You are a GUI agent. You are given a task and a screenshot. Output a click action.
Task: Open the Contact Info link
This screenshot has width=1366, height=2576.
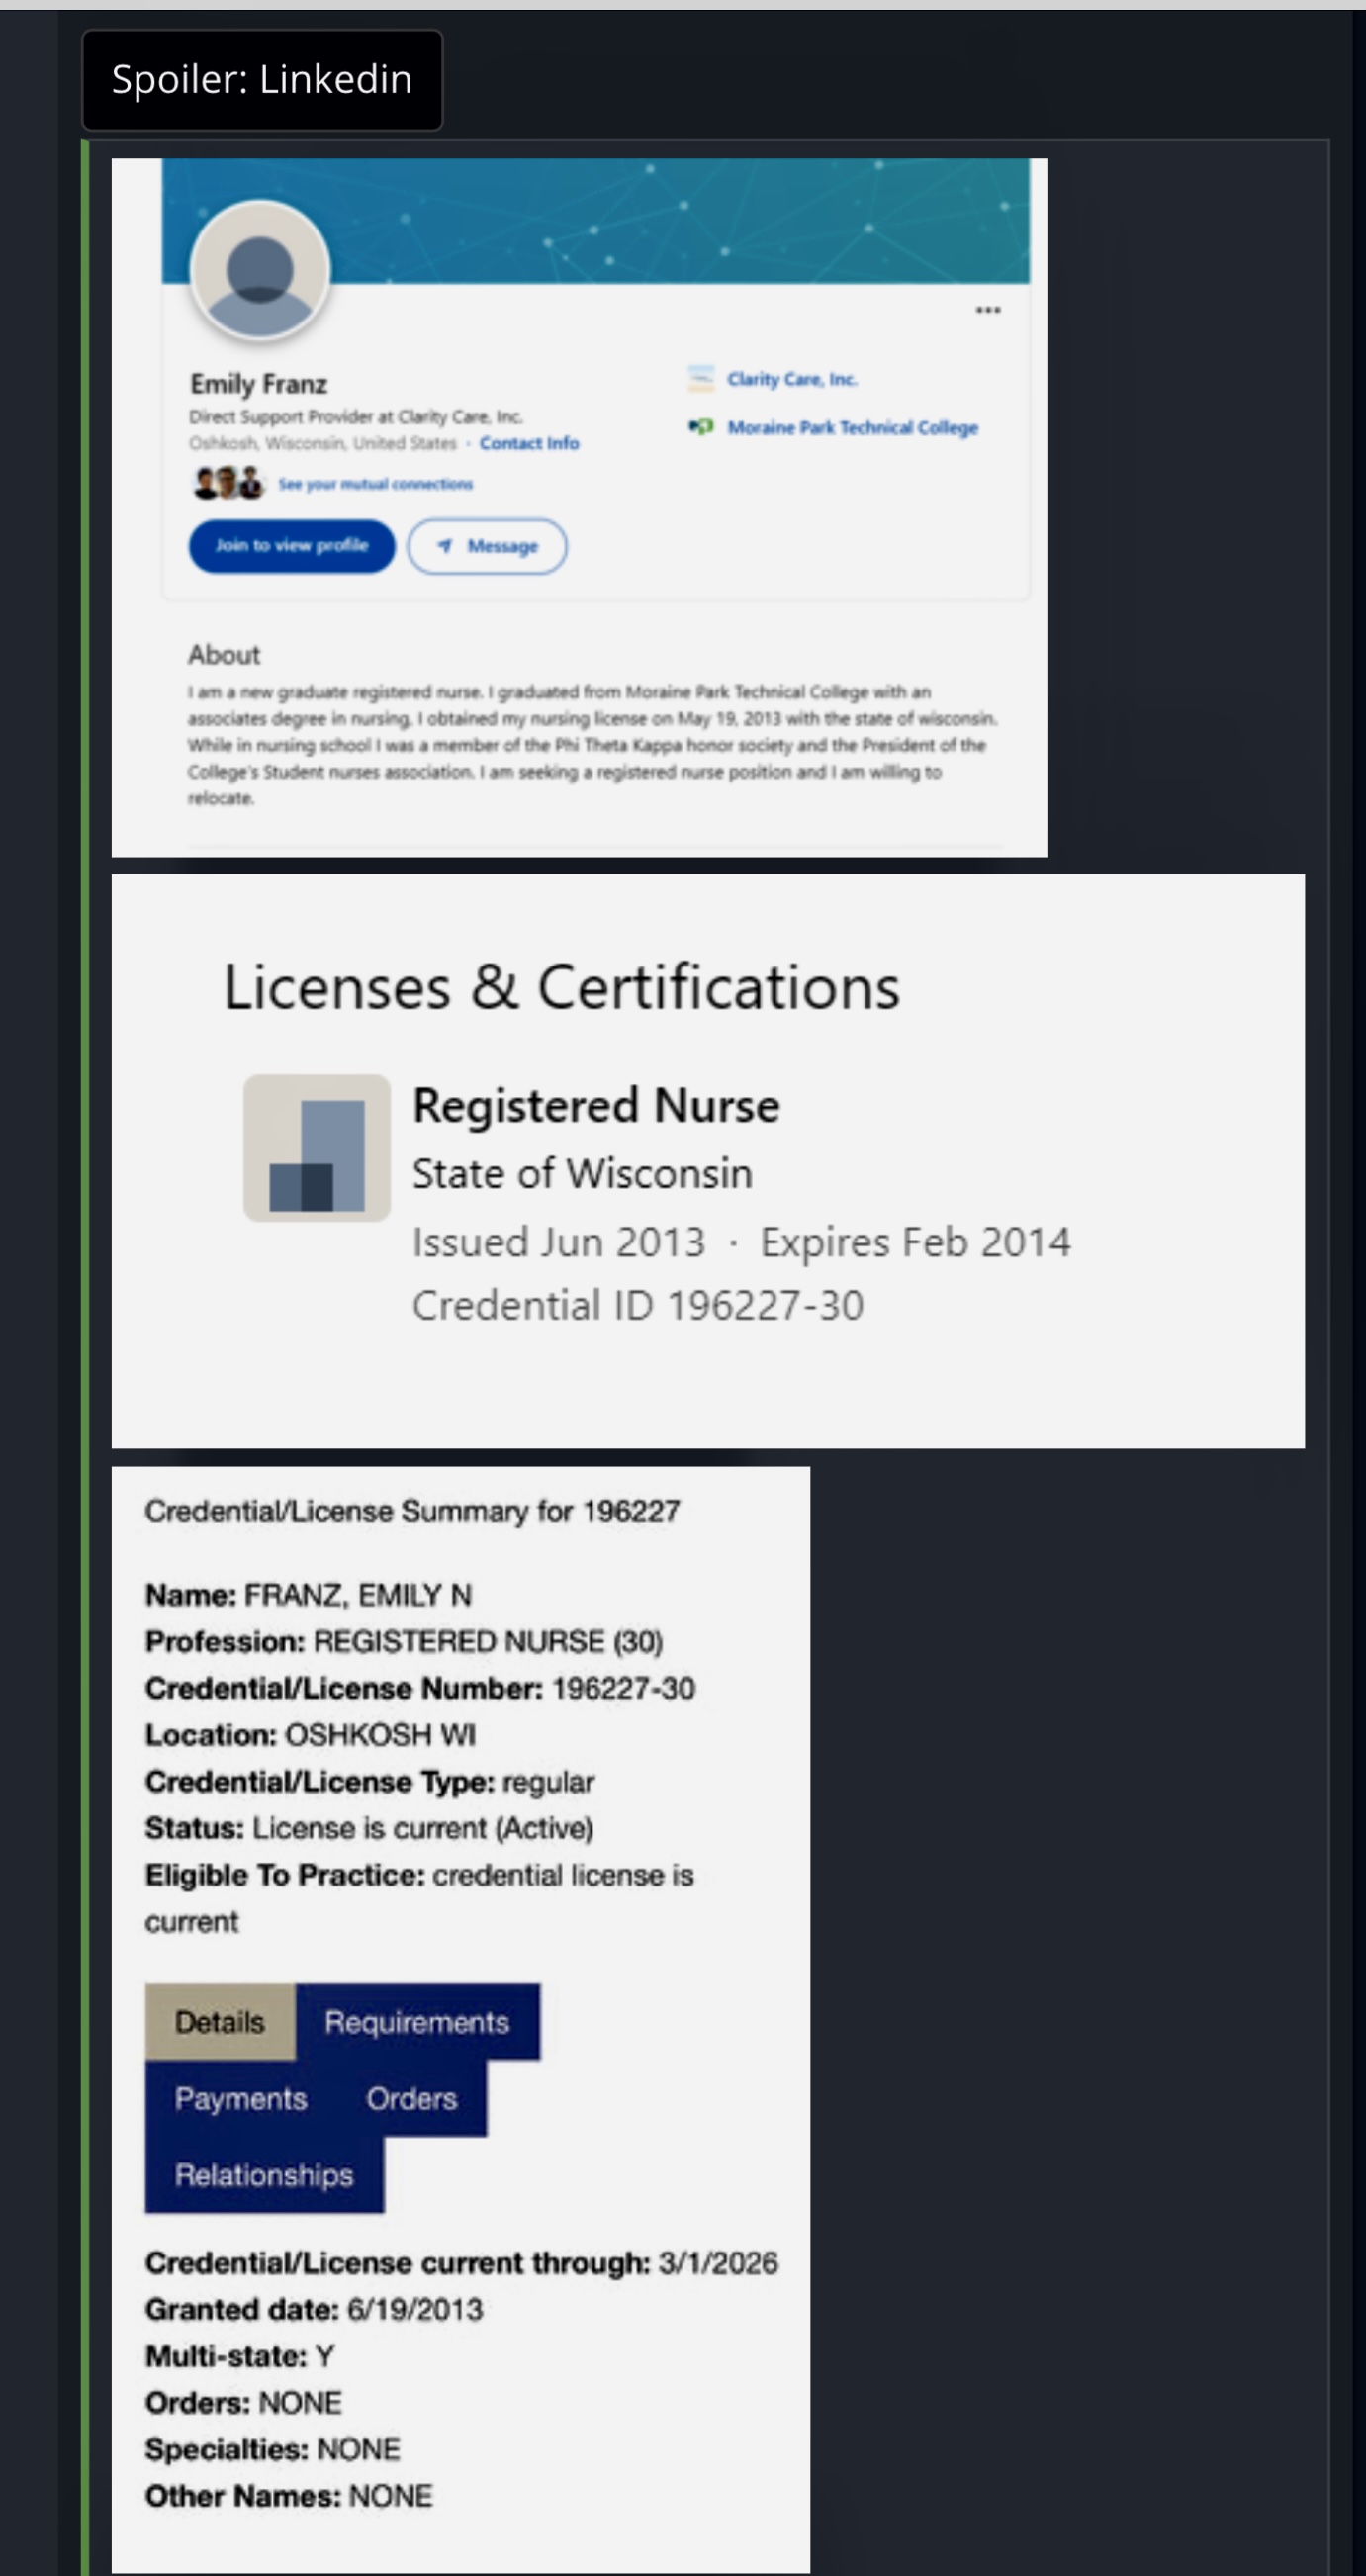[x=529, y=443]
